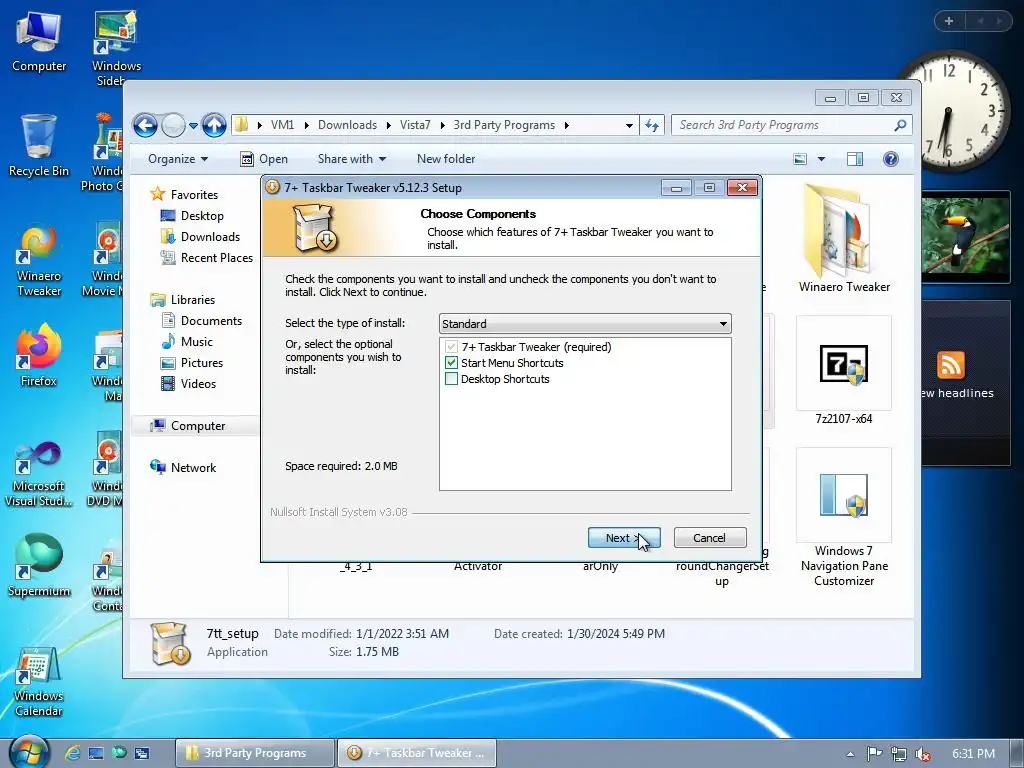Image resolution: width=1024 pixels, height=768 pixels.
Task: Select the Microsoft Visual Studio shortcut
Action: click(x=39, y=473)
